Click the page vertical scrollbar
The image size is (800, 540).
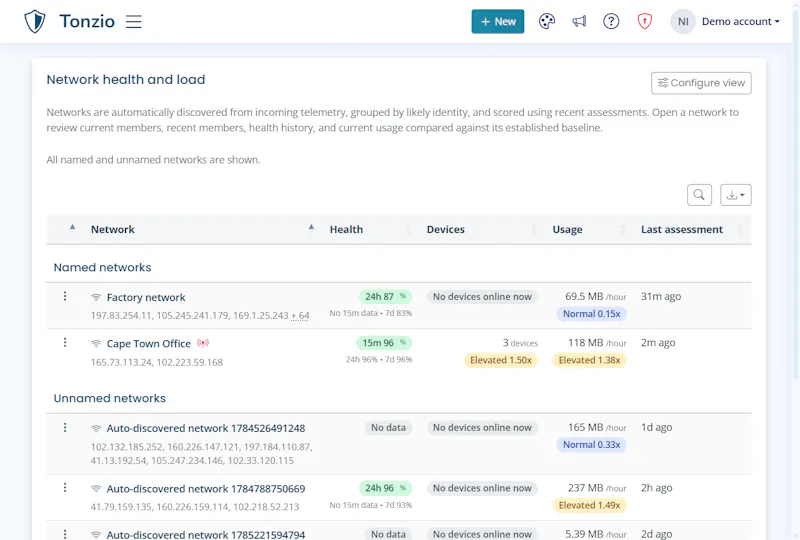click(796, 194)
